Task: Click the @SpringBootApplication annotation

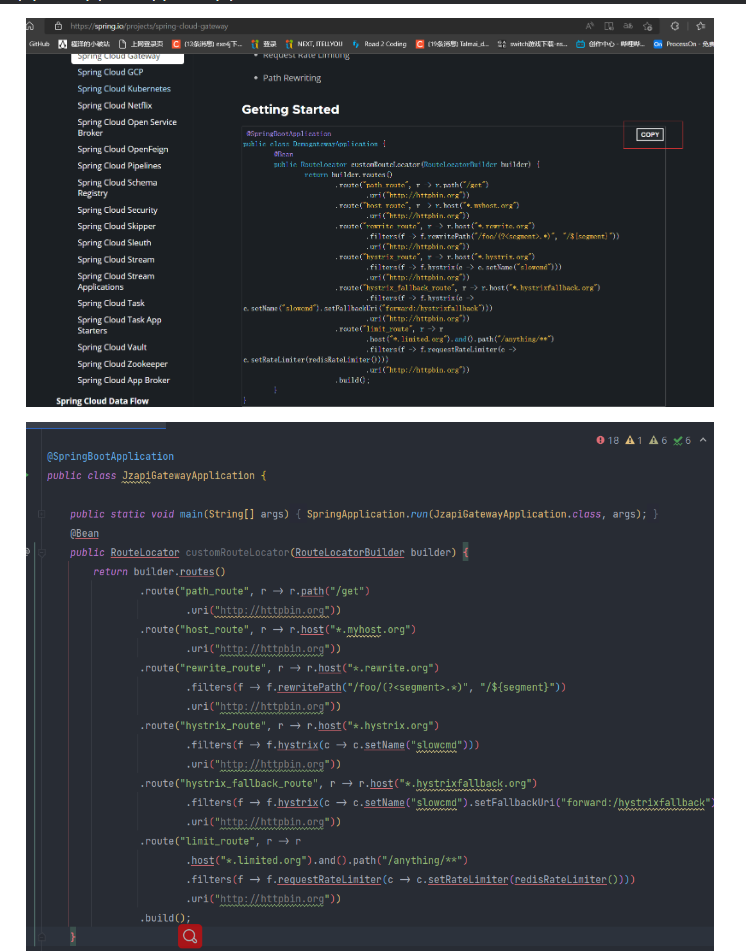Action: [x=110, y=457]
